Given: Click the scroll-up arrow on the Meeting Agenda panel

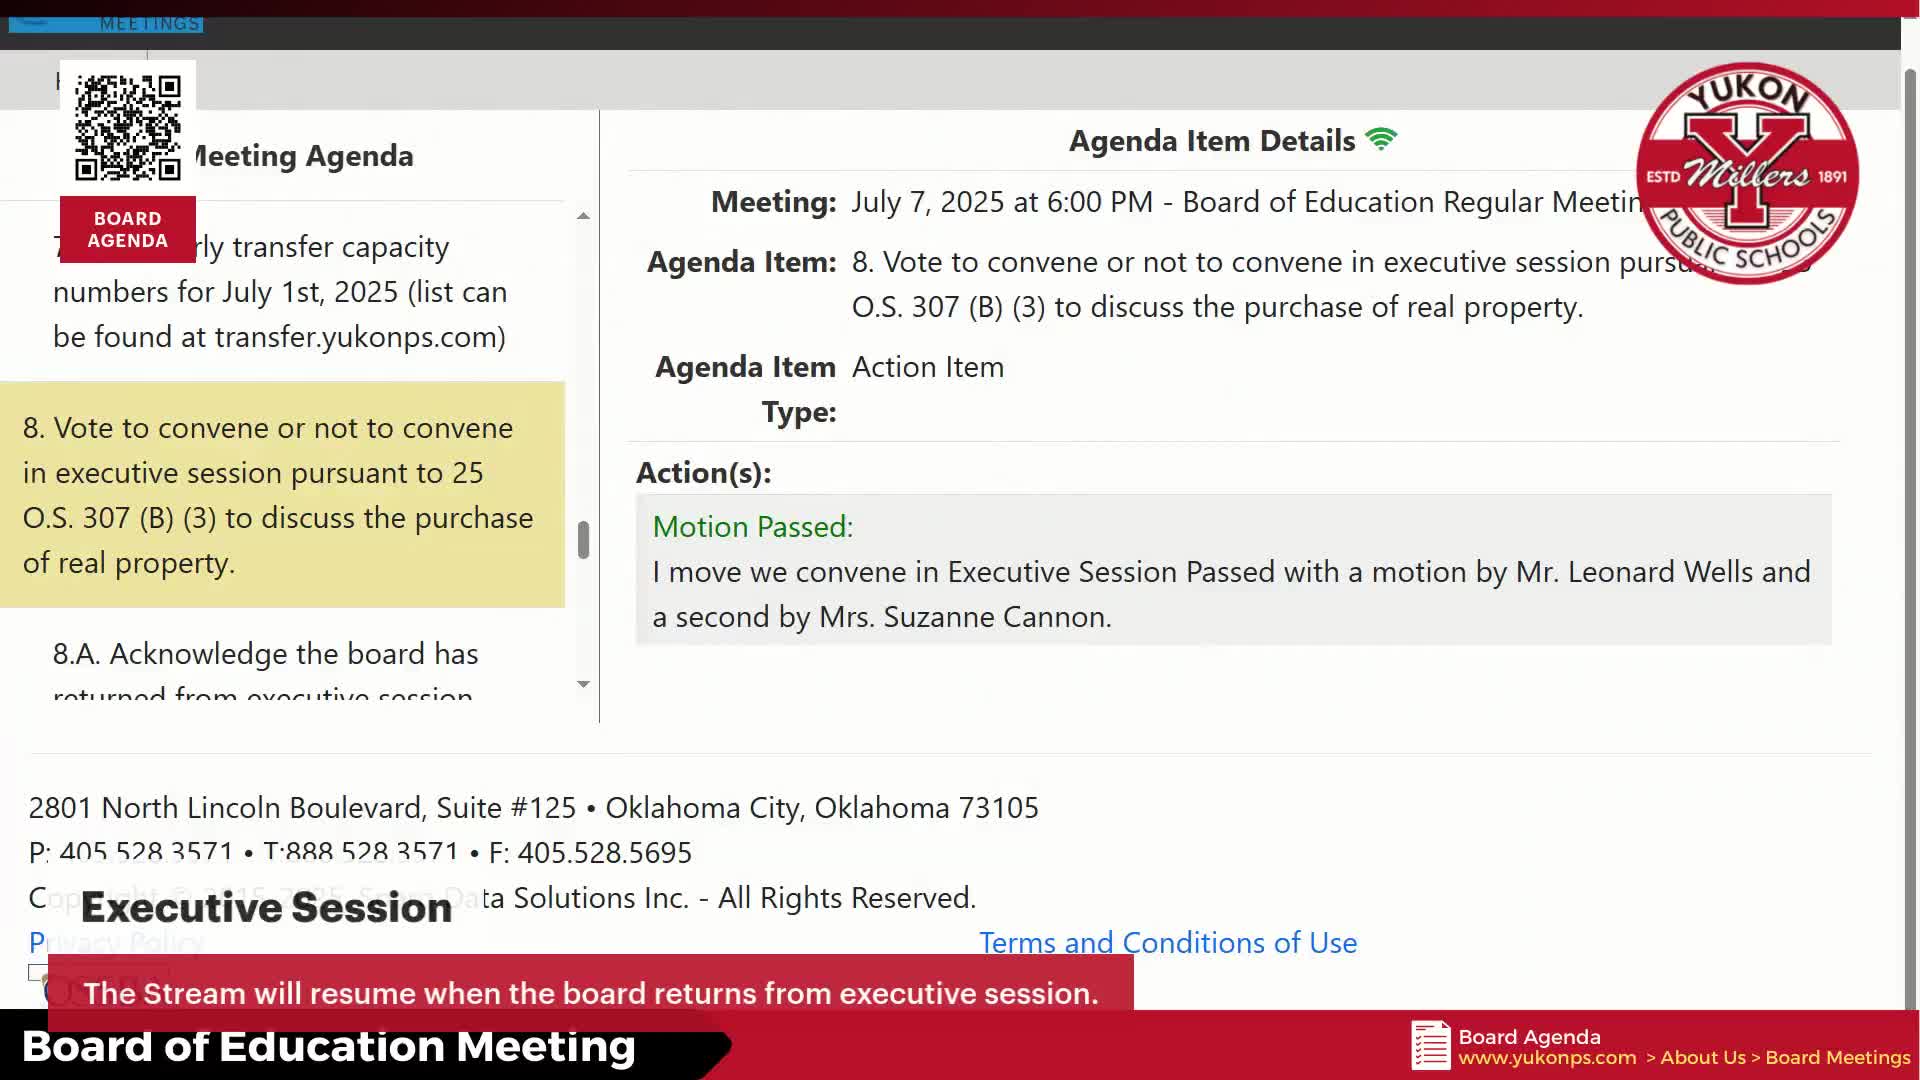Looking at the screenshot, I should coord(583,213).
